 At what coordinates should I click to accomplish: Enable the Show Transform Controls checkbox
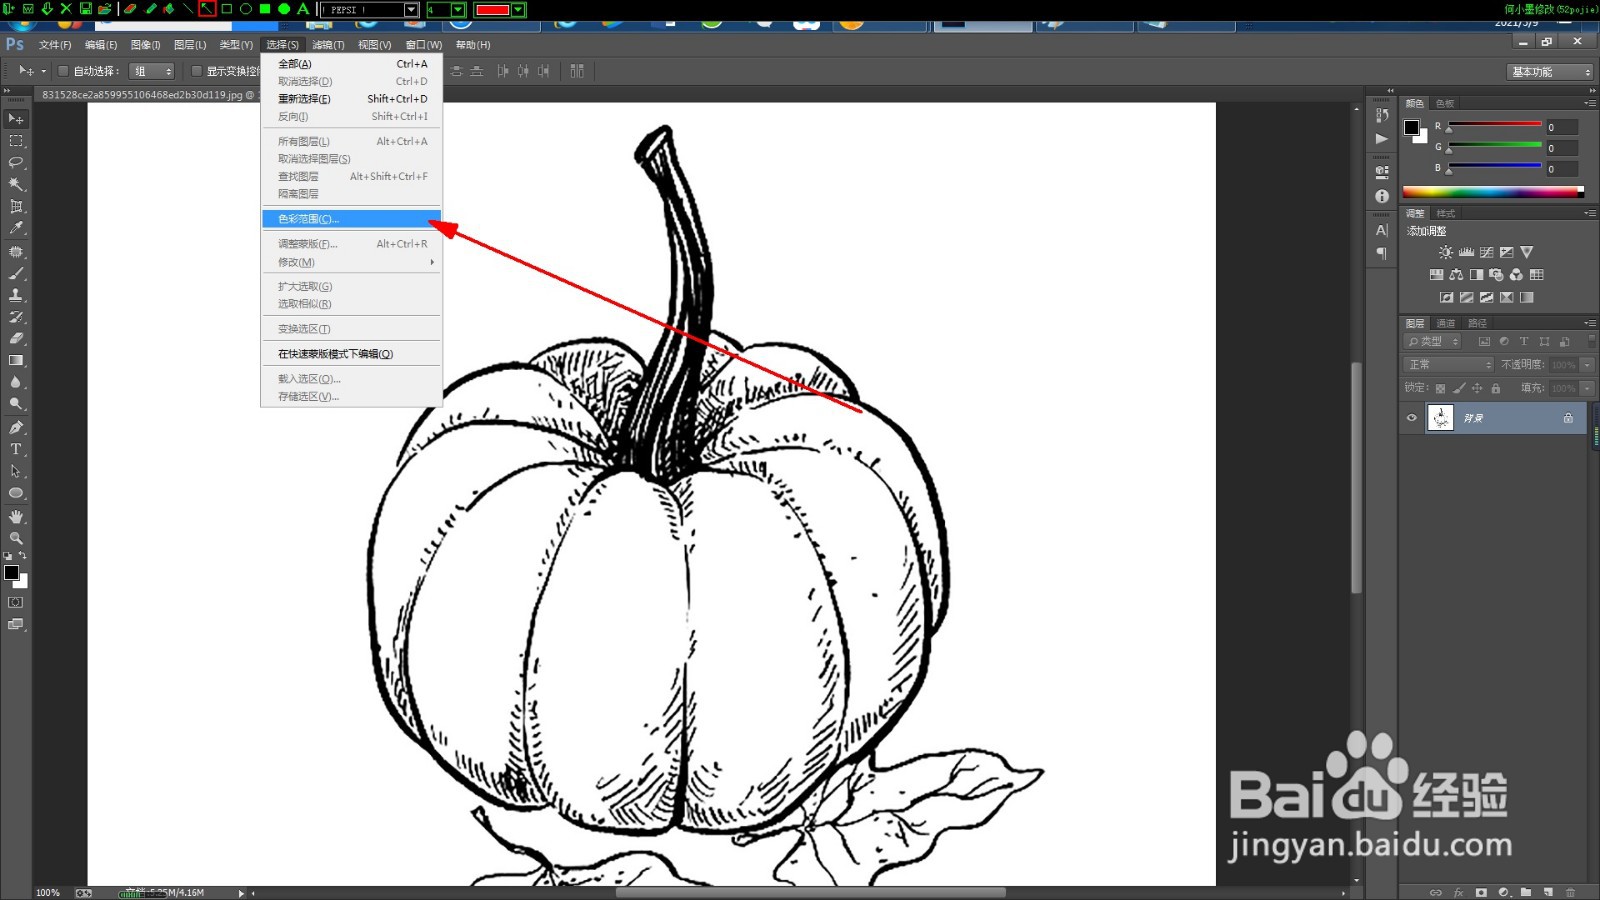pos(196,71)
